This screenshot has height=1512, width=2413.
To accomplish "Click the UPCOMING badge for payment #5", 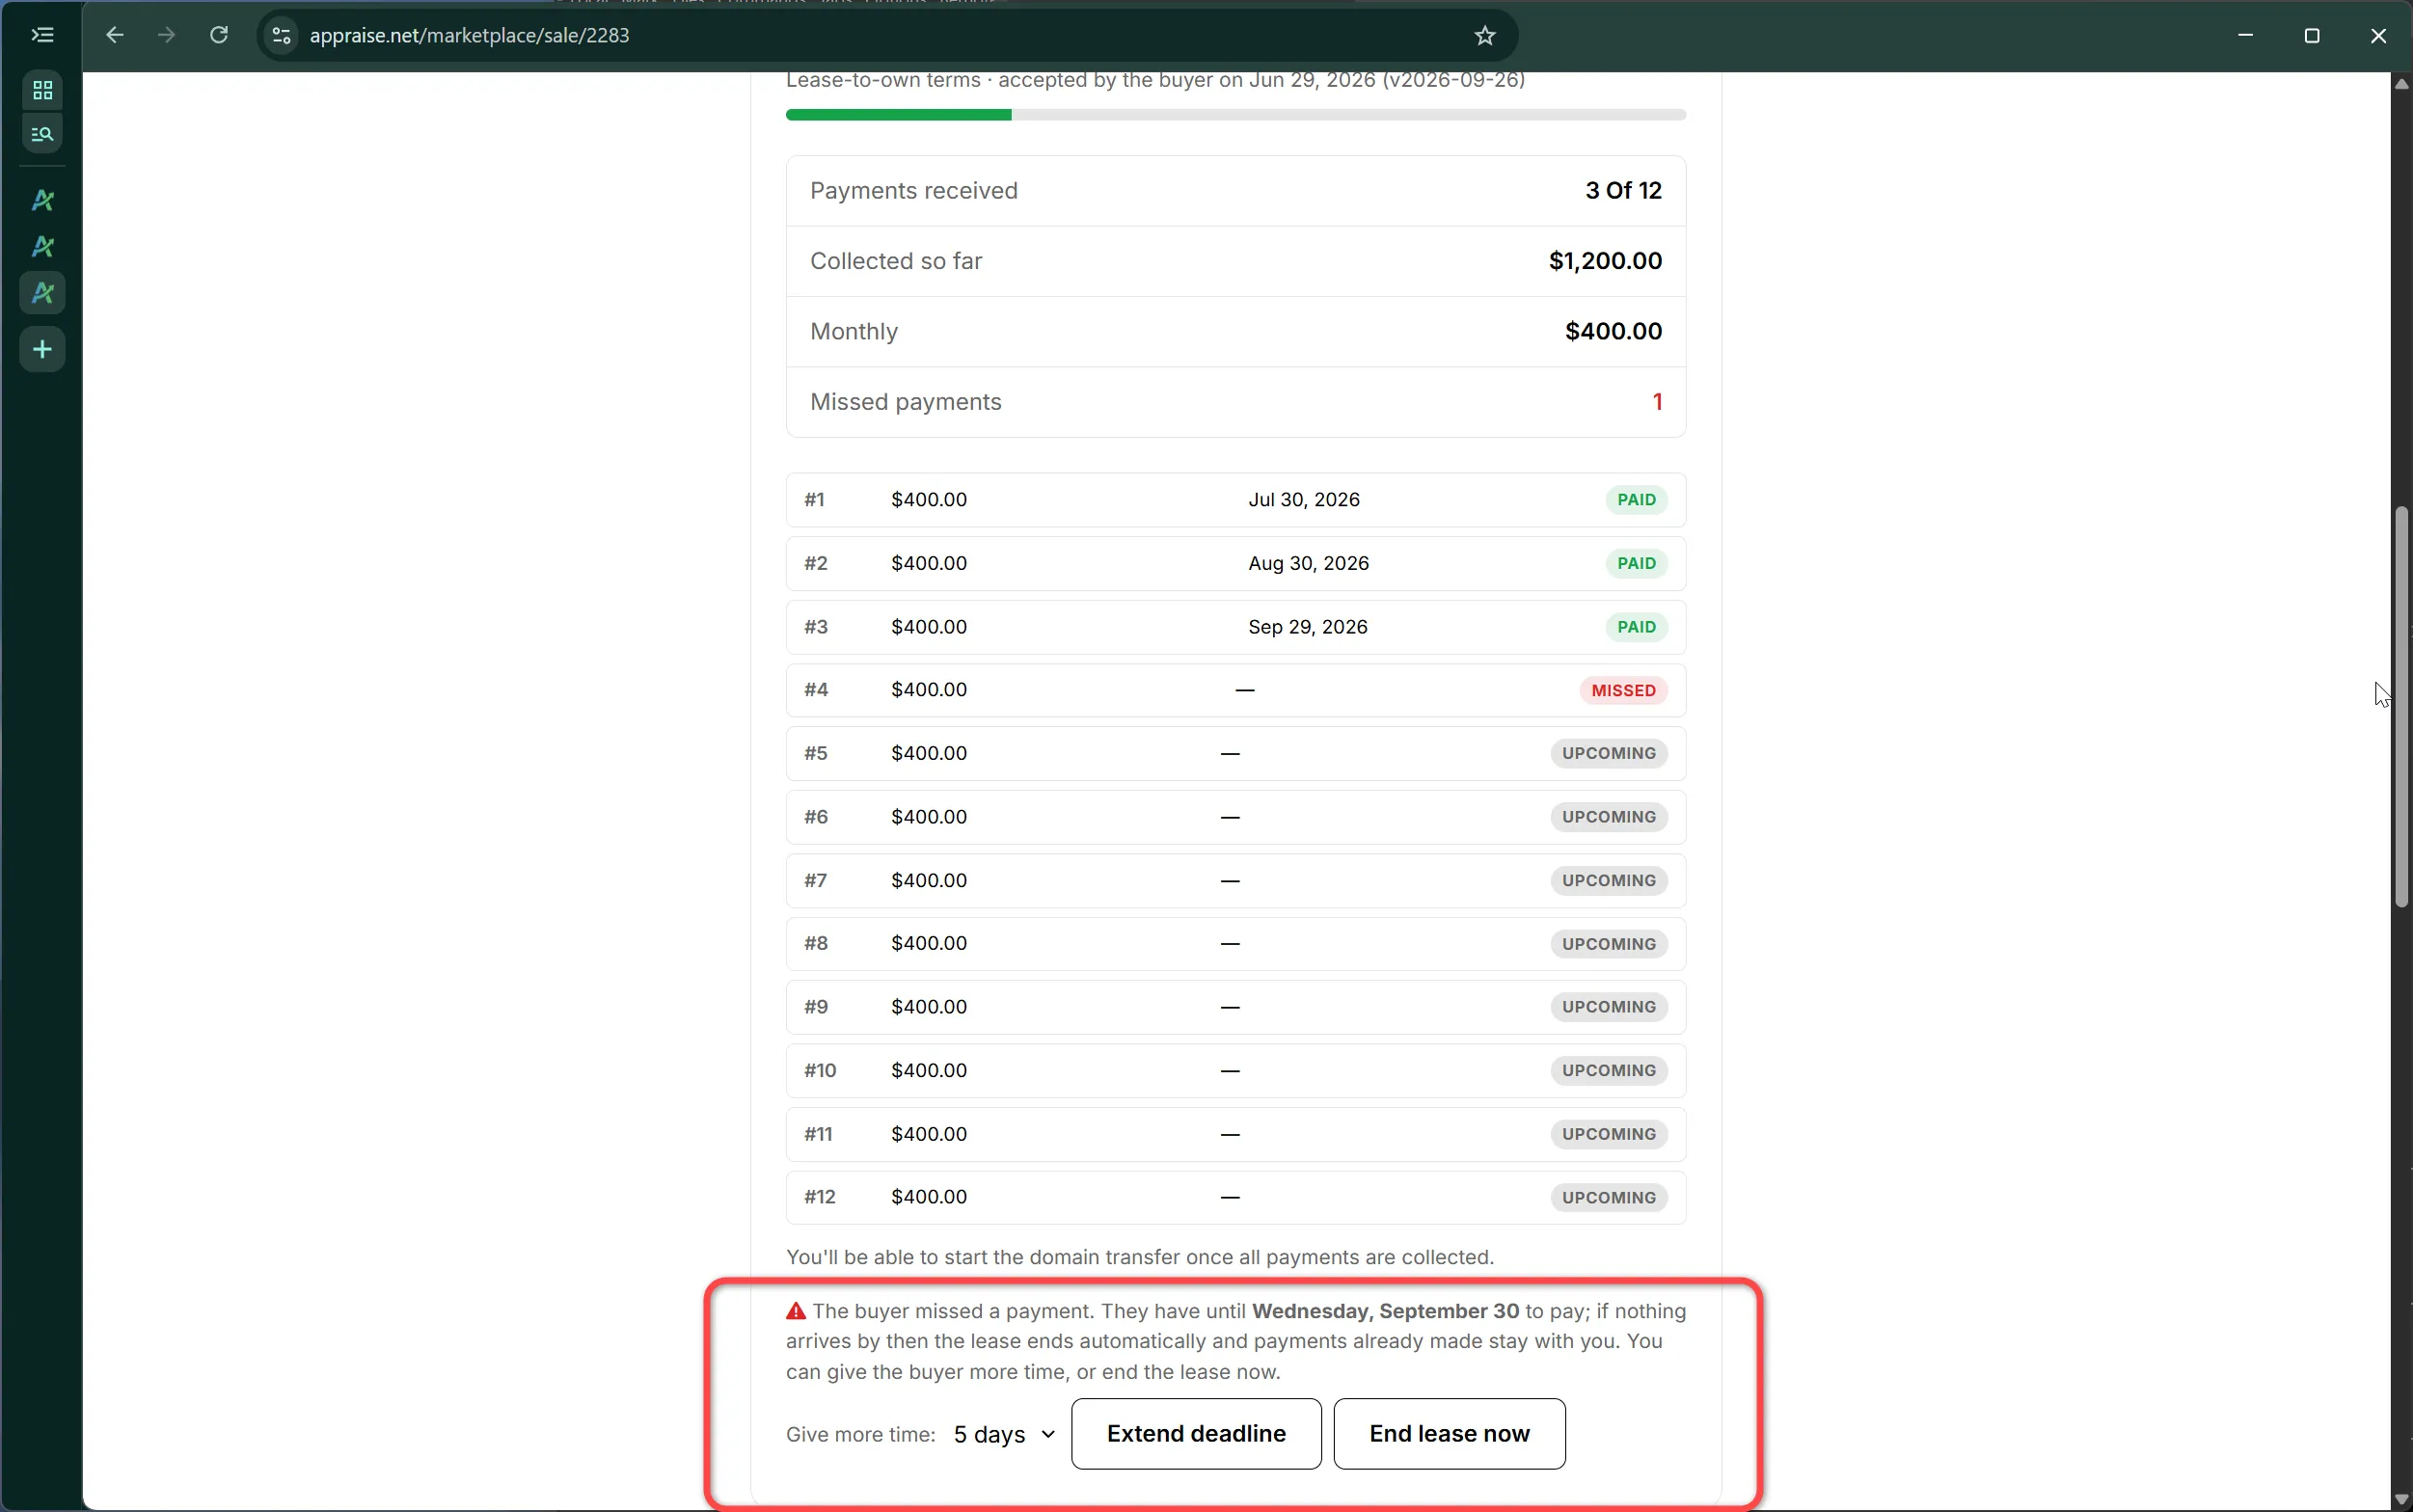I will (1609, 753).
